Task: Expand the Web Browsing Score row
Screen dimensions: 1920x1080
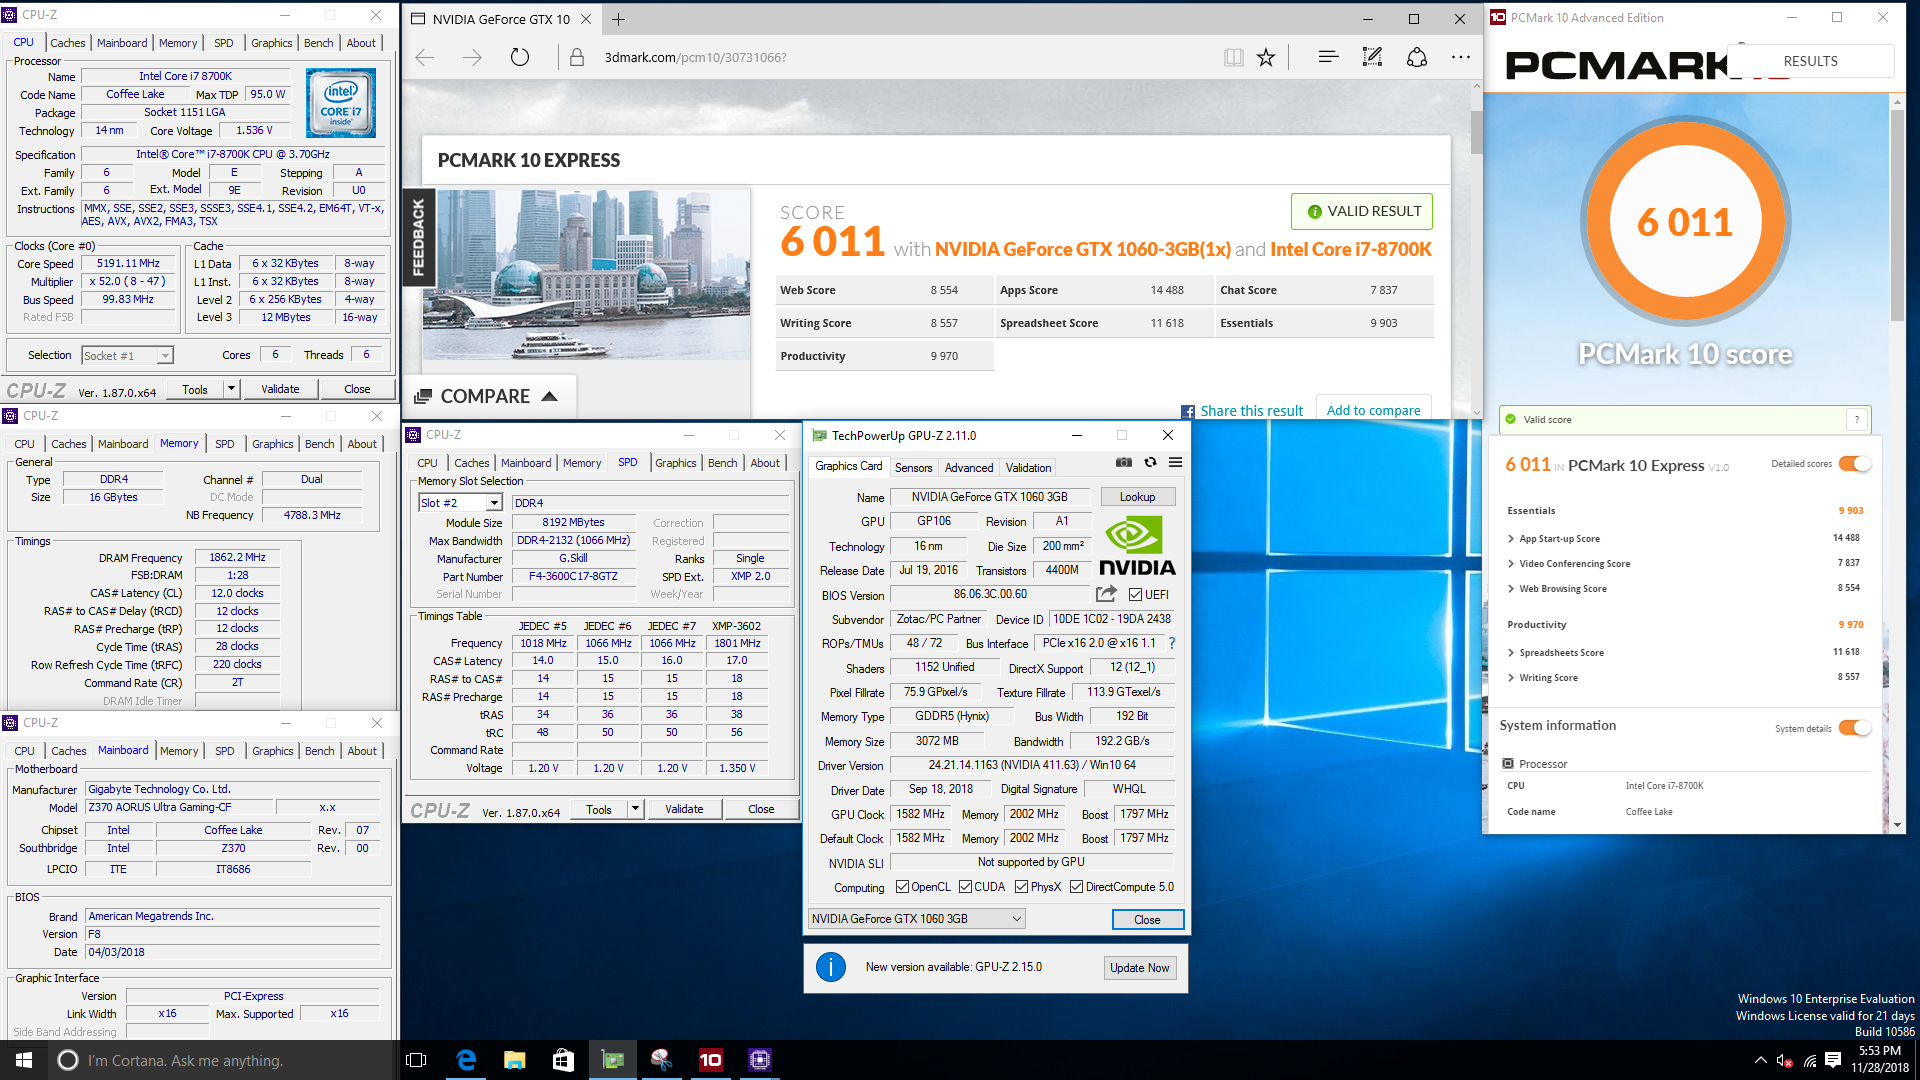Action: 1510,589
